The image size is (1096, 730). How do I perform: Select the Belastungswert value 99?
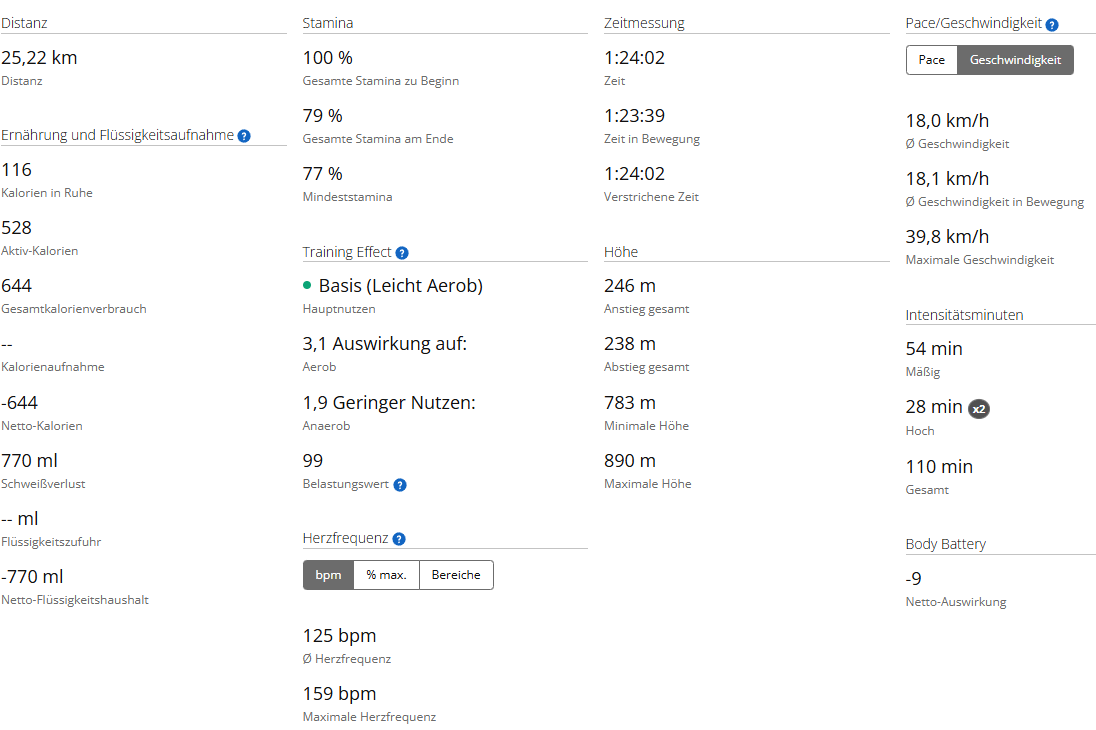[313, 460]
